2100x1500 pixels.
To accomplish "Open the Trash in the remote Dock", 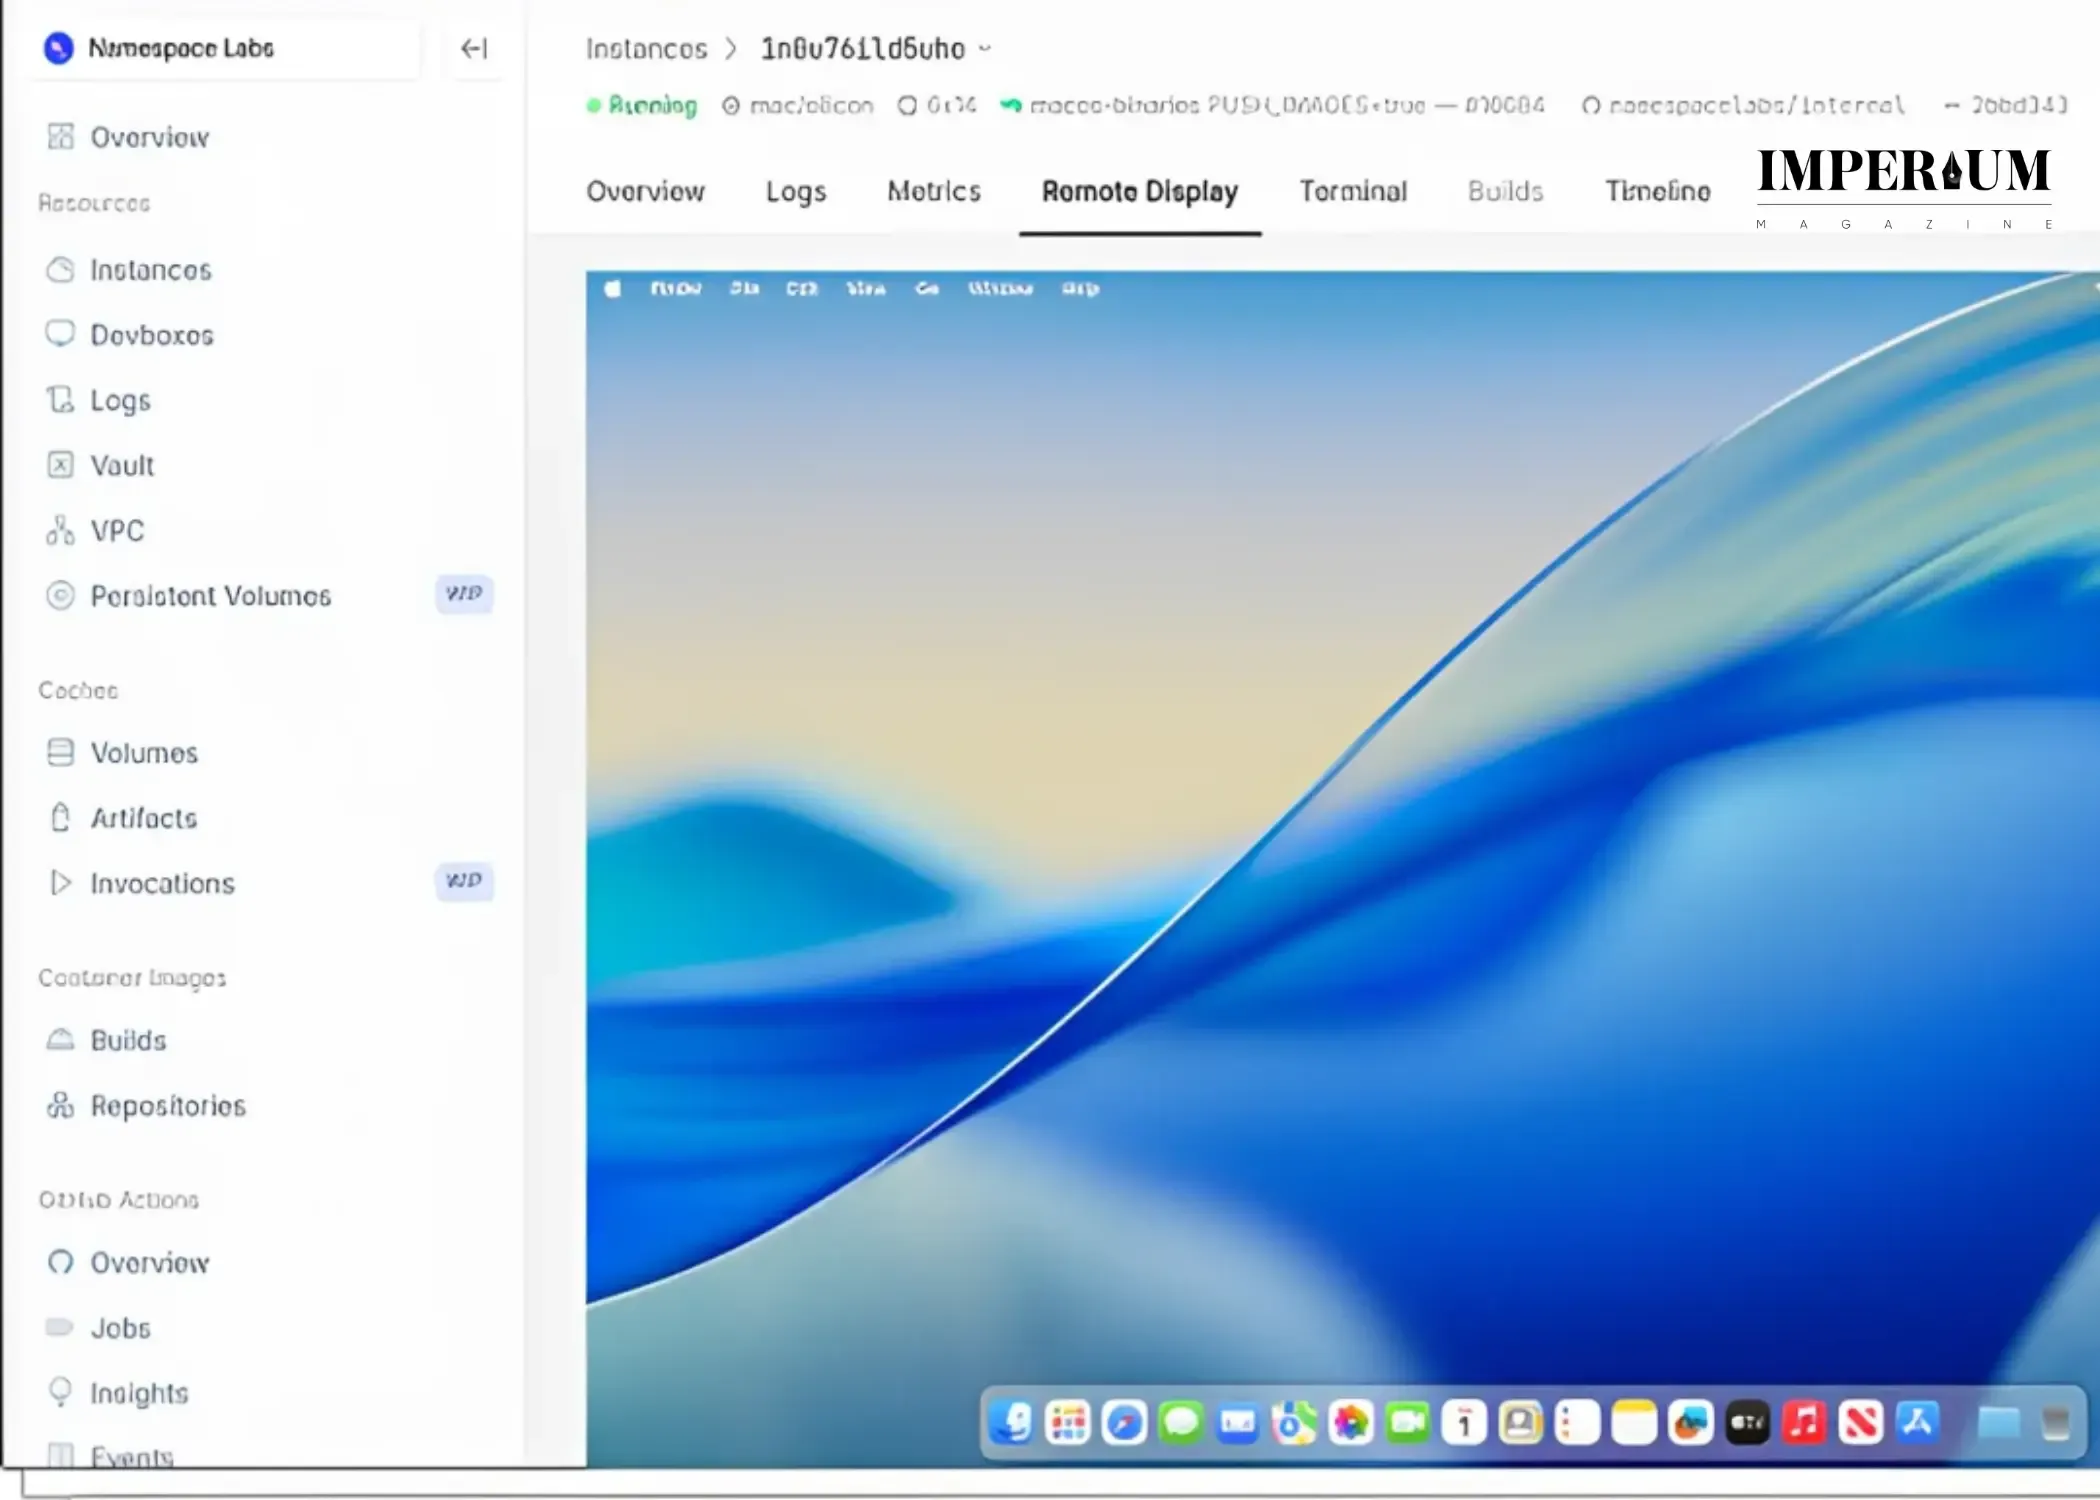I will [2056, 1422].
